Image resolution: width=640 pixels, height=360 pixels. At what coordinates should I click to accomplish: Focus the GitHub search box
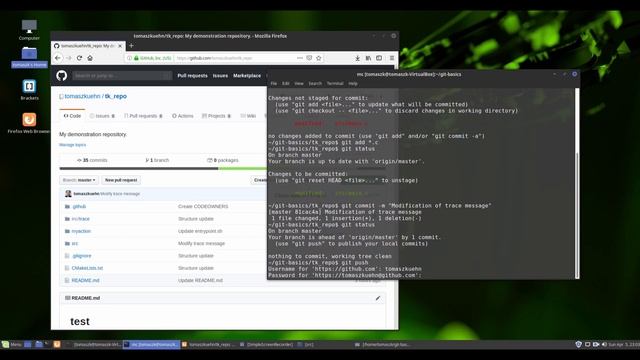tap(122, 76)
